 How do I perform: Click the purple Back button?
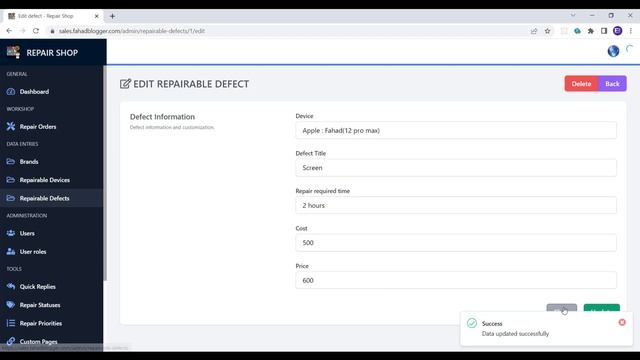point(612,84)
